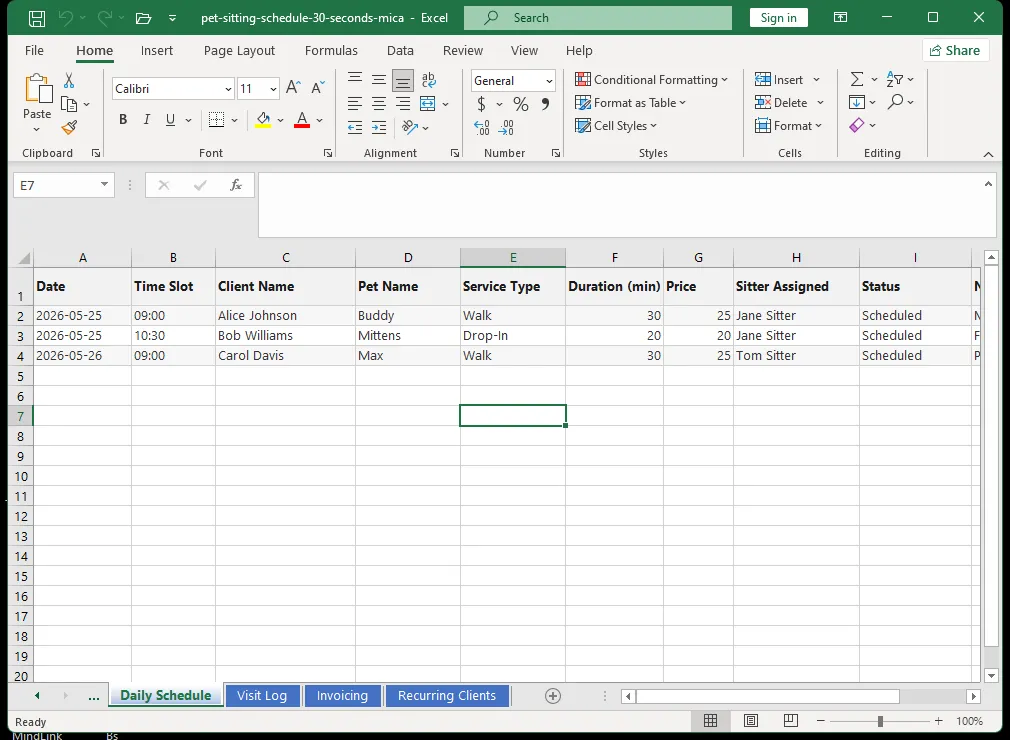Image resolution: width=1010 pixels, height=740 pixels.
Task: Toggle Center alignment
Action: tap(379, 104)
